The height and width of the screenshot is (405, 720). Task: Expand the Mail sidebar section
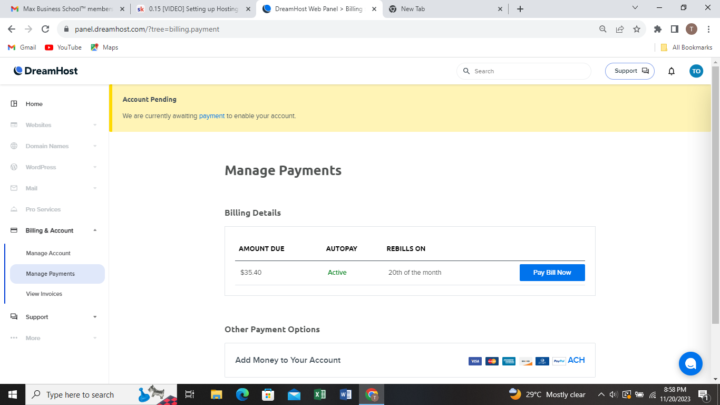[54, 188]
